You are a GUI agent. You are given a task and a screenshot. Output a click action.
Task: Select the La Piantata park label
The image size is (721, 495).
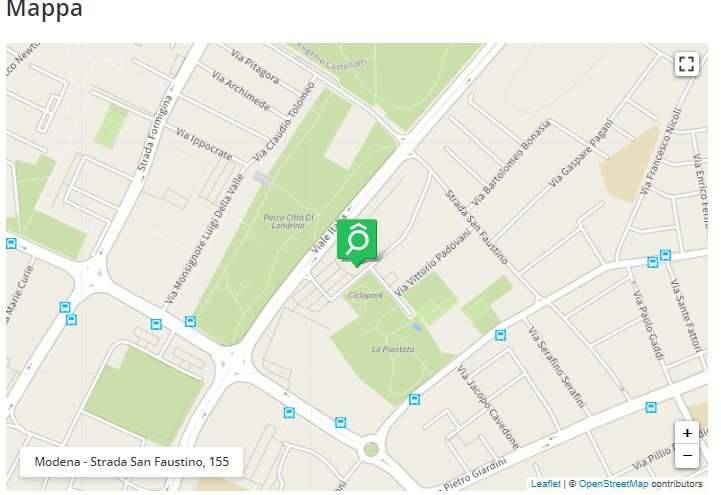tap(393, 349)
